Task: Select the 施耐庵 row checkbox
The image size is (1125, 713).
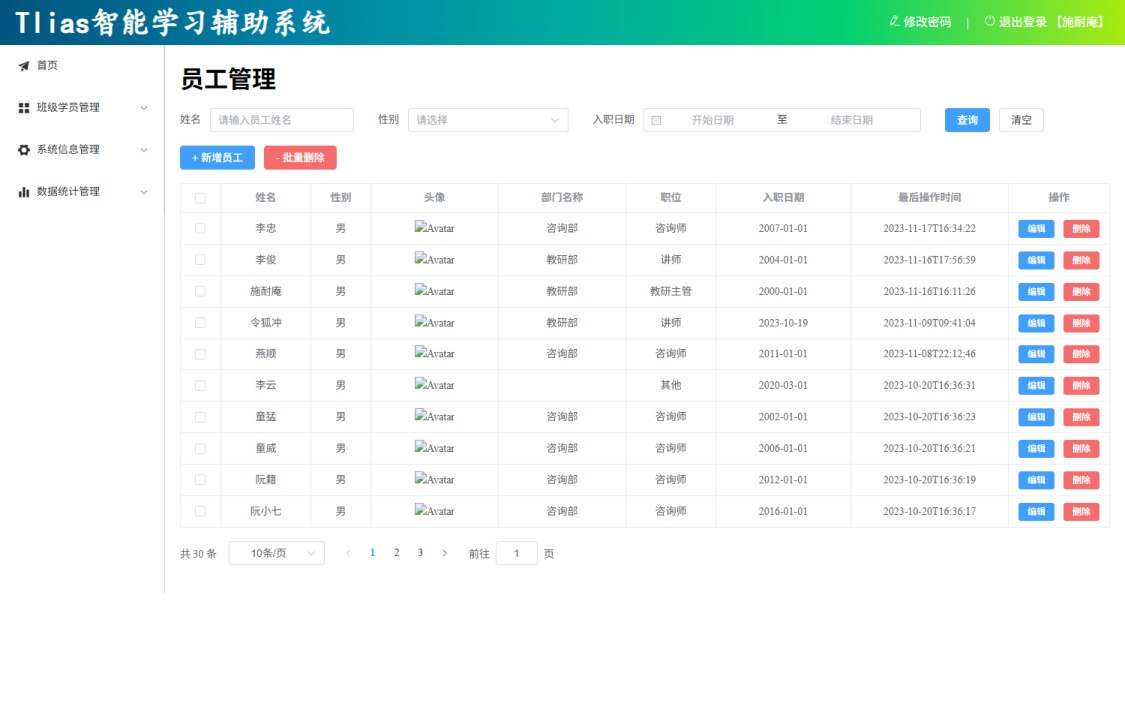Action: pyautogui.click(x=200, y=291)
